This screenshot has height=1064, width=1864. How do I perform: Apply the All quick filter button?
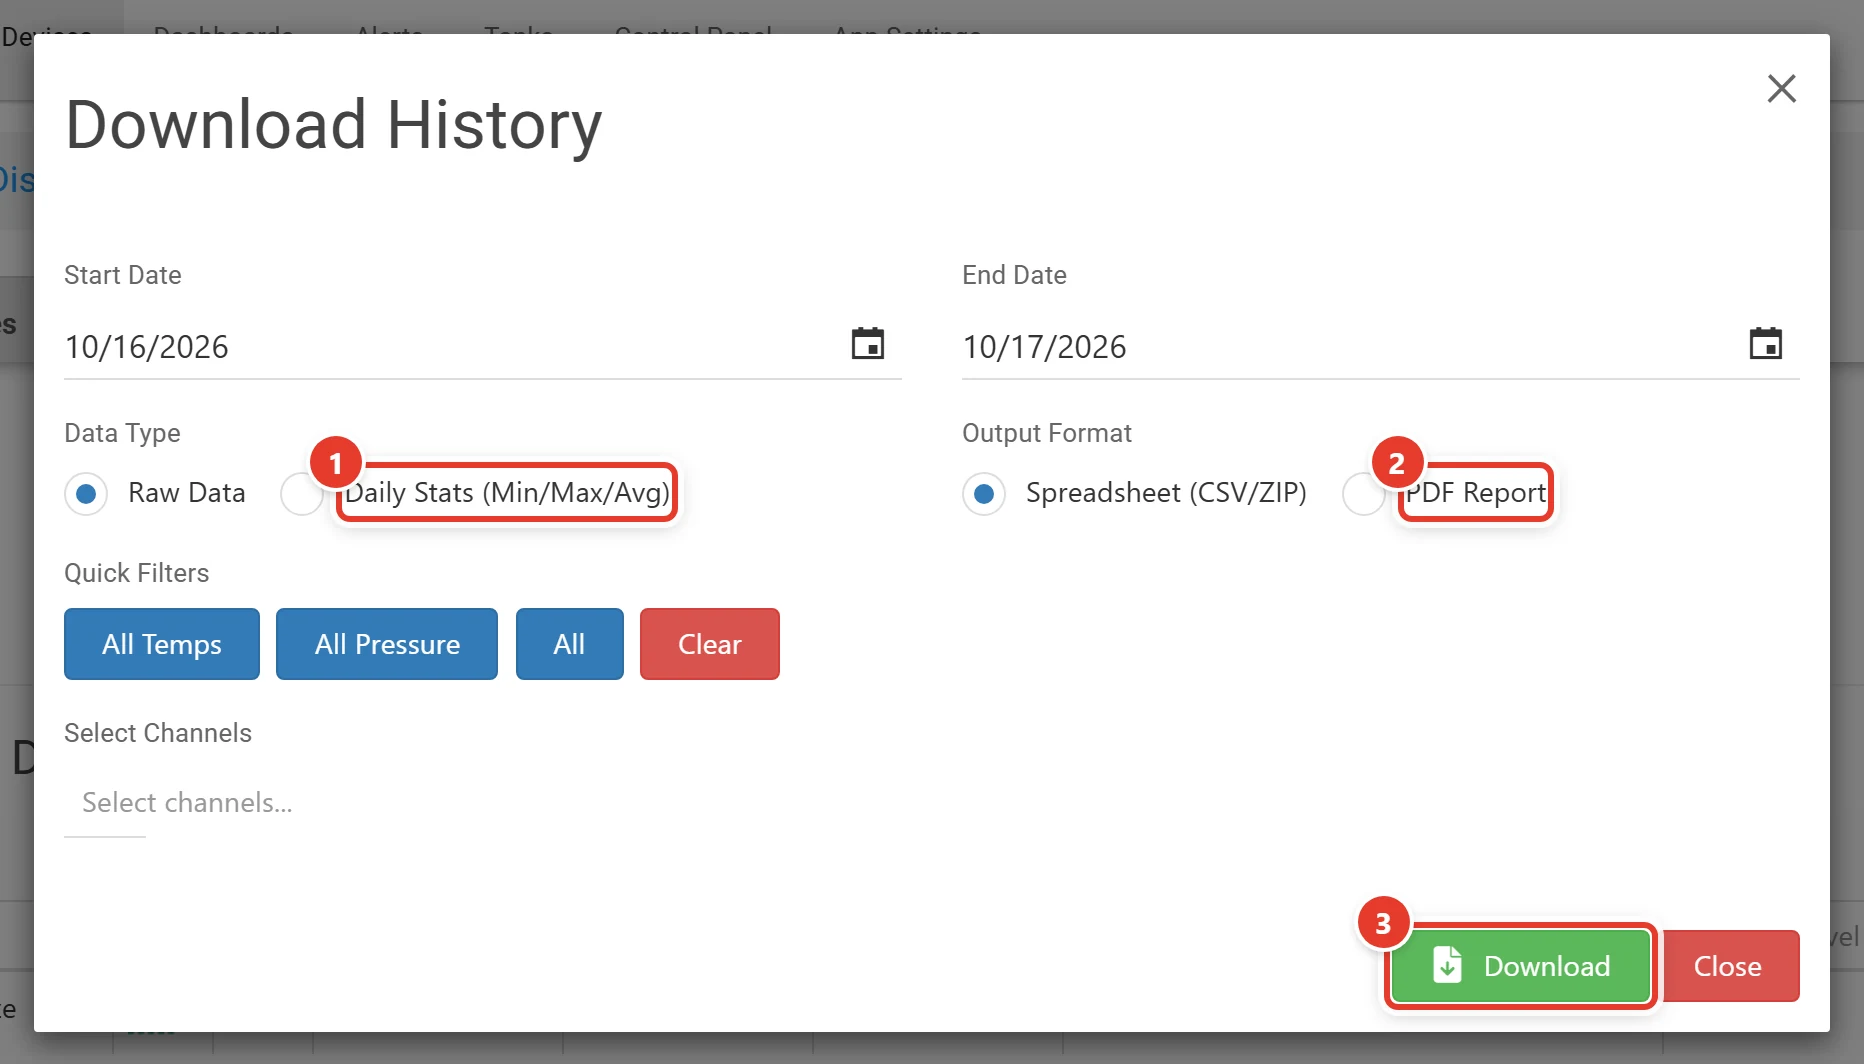click(x=570, y=644)
